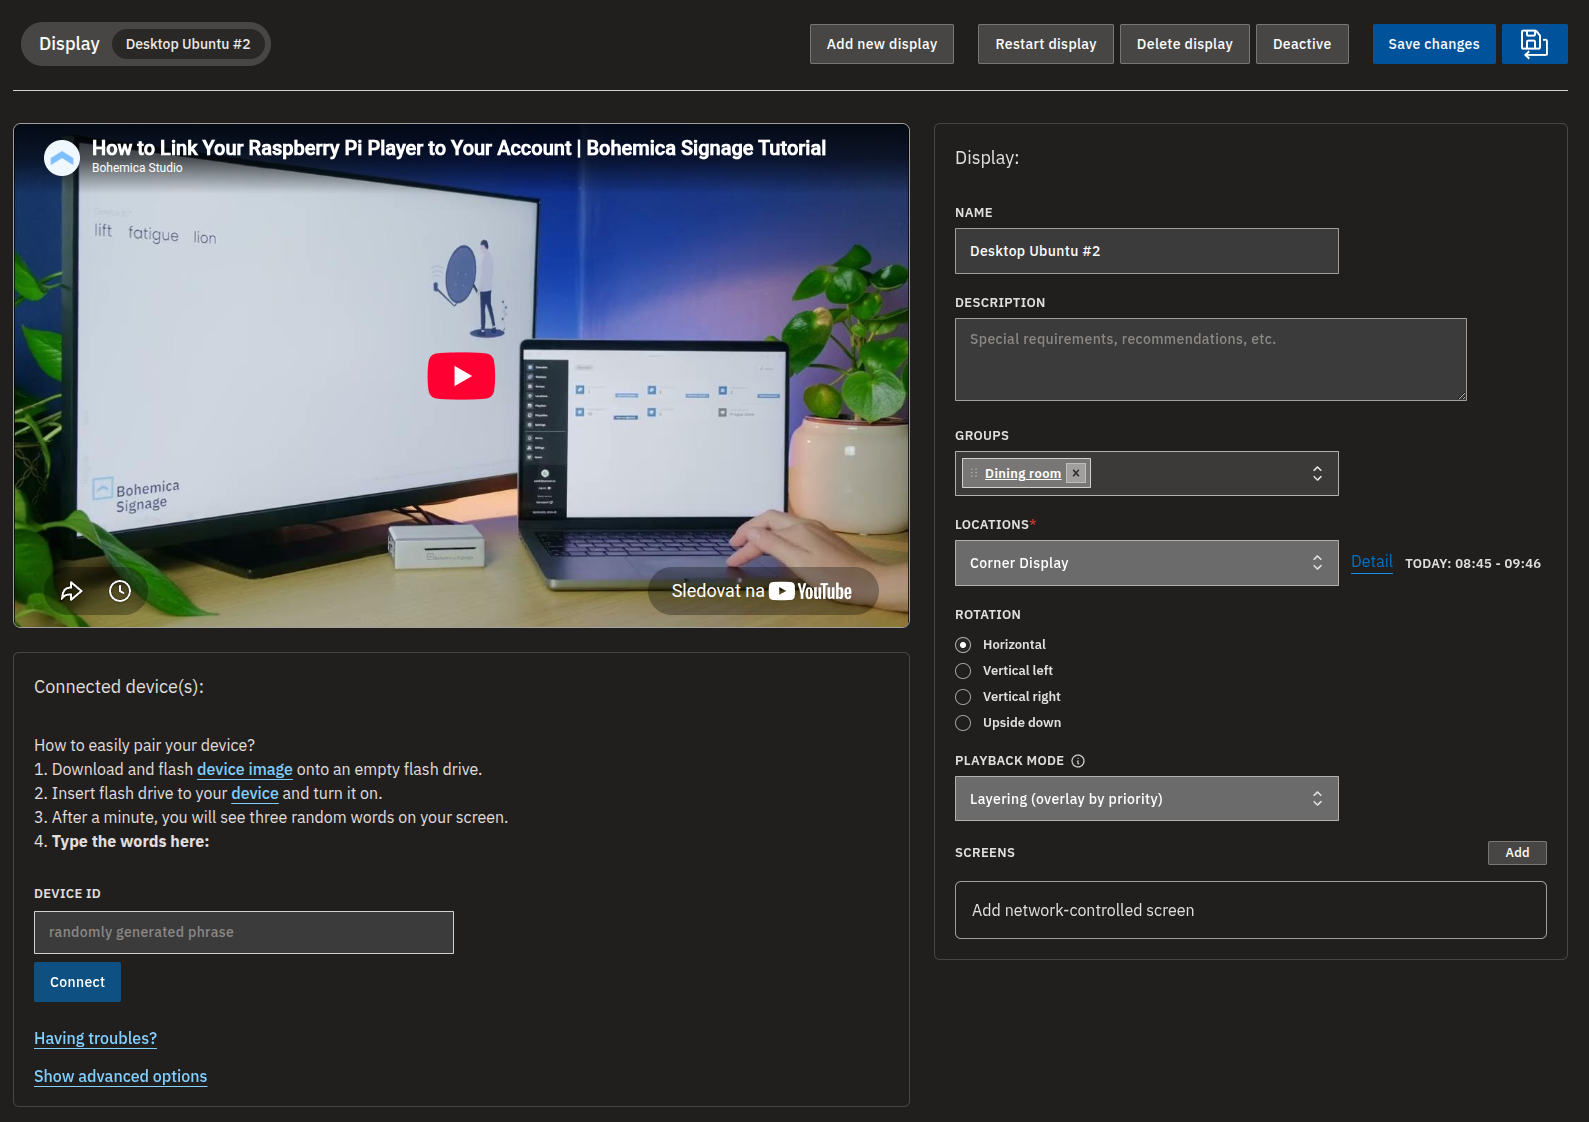Open the Show advanced options link
This screenshot has height=1122, width=1589.
(x=120, y=1076)
